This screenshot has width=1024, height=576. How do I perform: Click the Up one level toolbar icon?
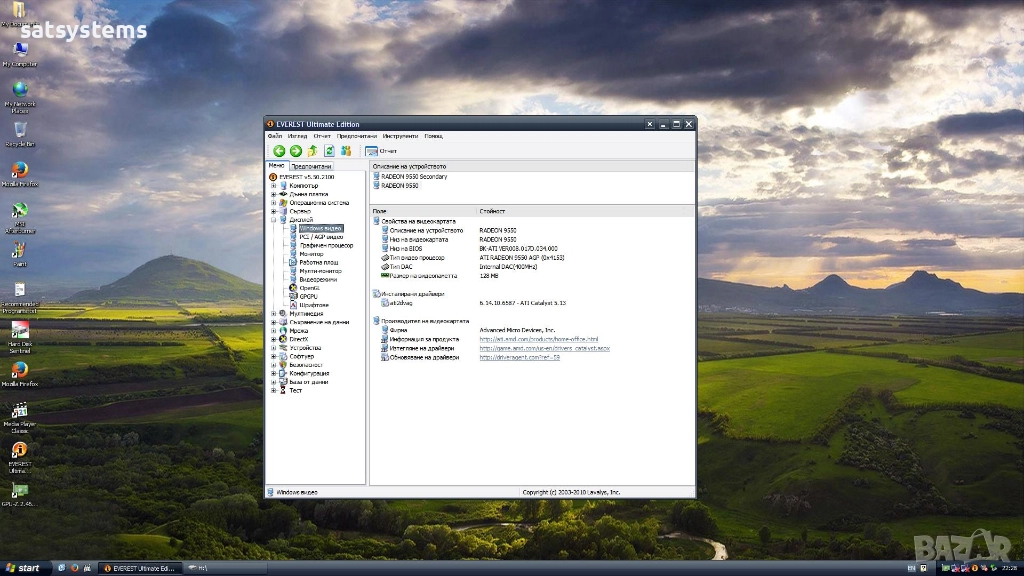point(312,151)
